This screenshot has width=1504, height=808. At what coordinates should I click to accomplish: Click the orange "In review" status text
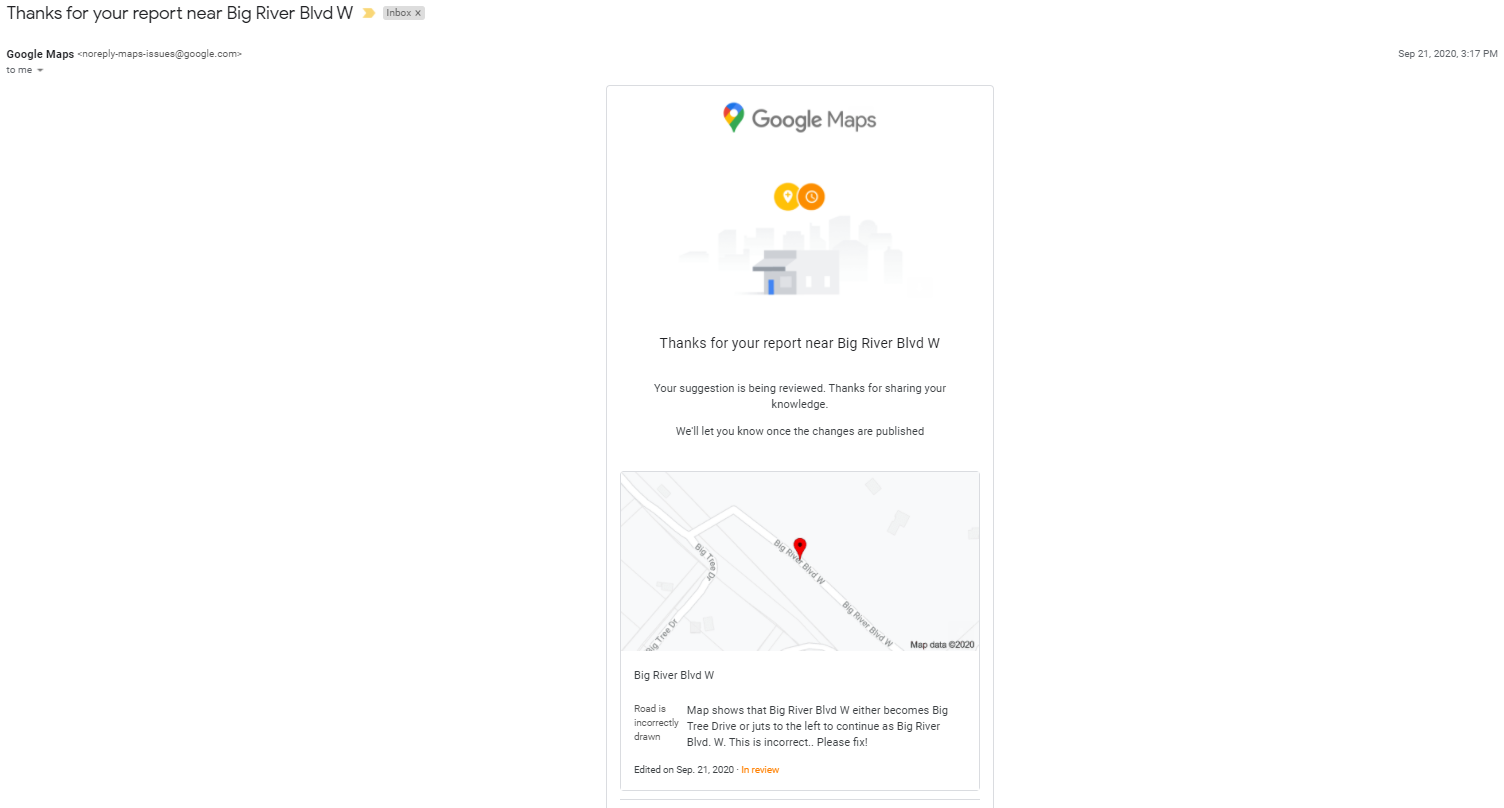760,770
